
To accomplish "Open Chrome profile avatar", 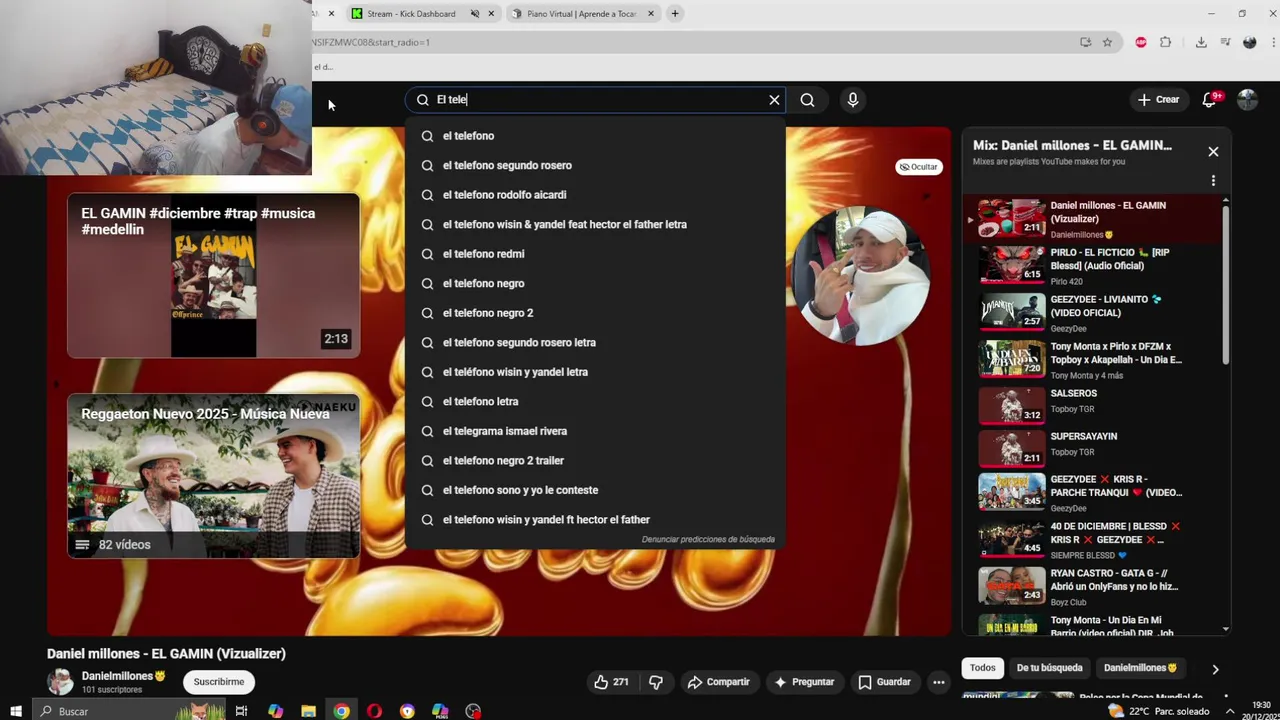I will click(x=1249, y=42).
